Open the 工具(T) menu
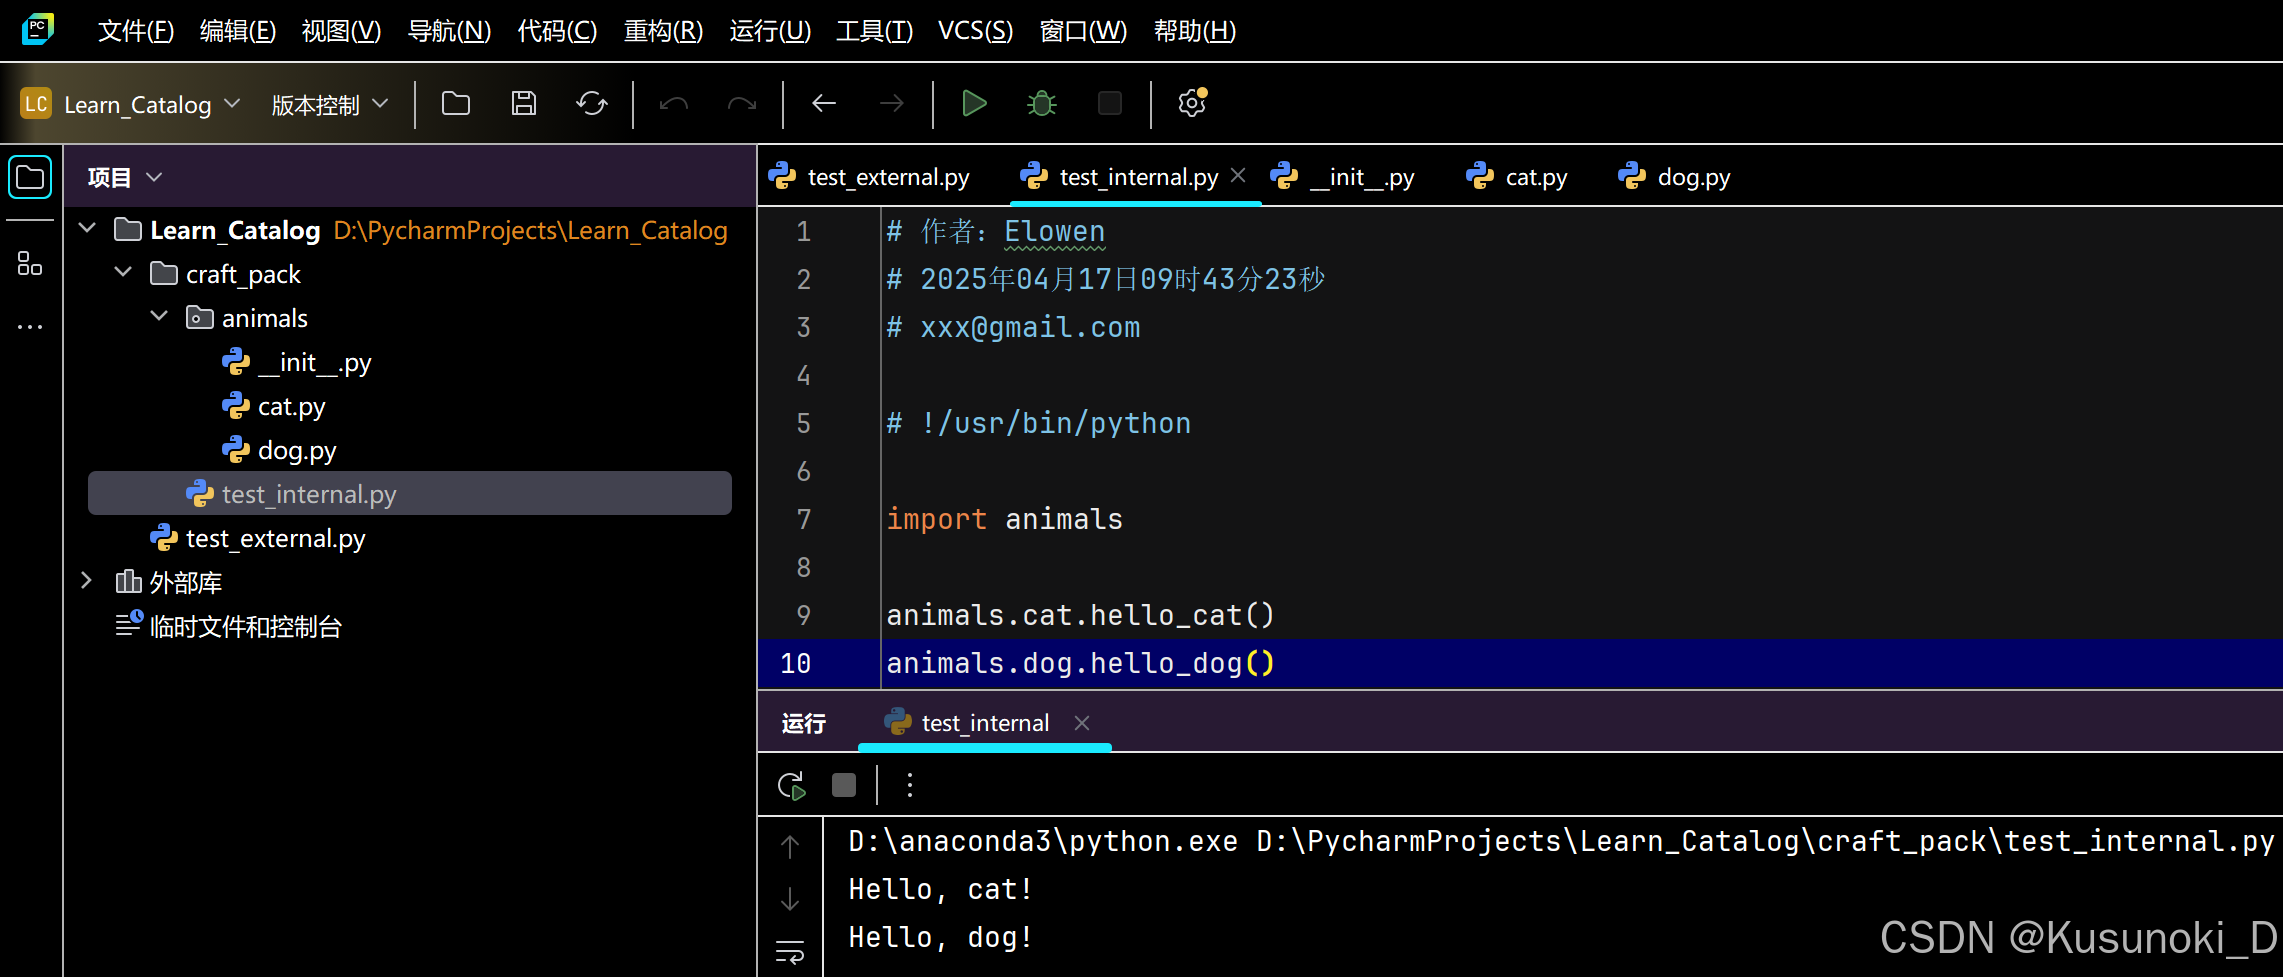Screen dimensions: 2283x977 point(874,31)
